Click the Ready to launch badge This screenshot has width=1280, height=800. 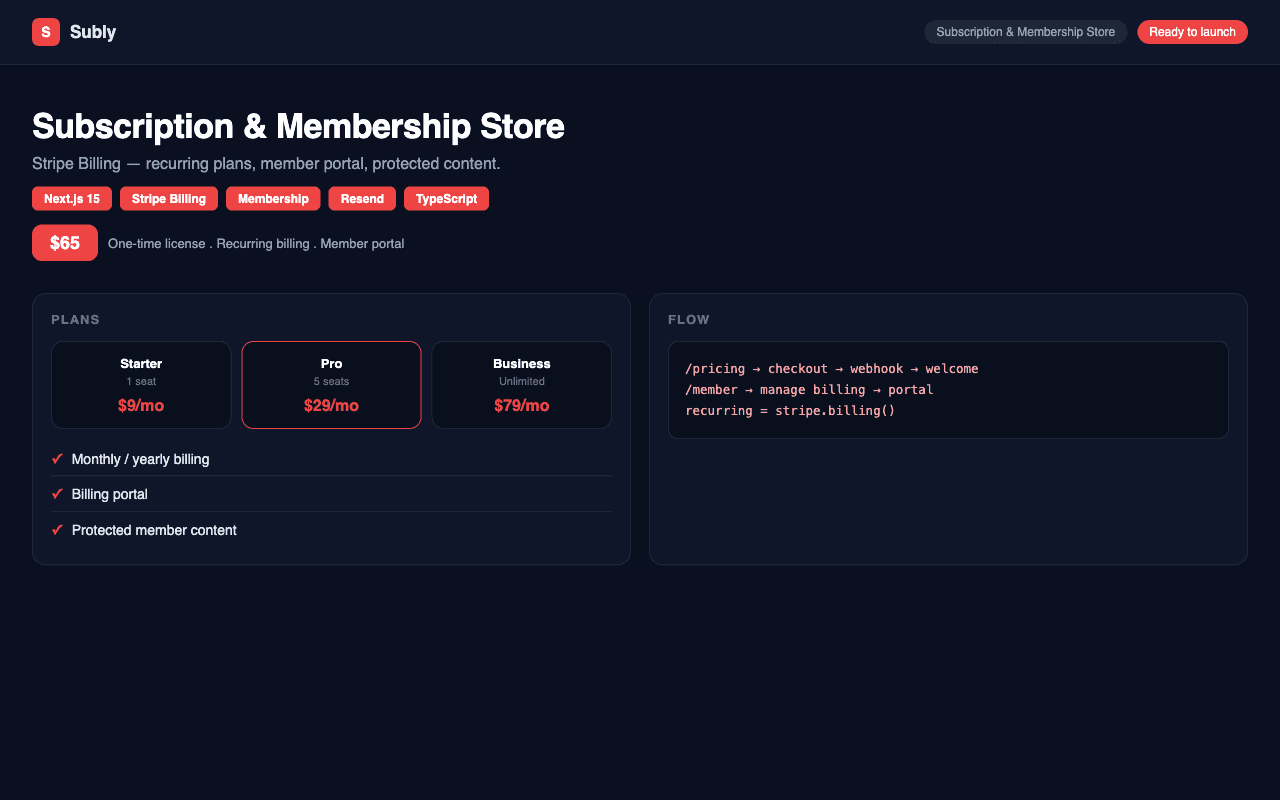pyautogui.click(x=1192, y=32)
